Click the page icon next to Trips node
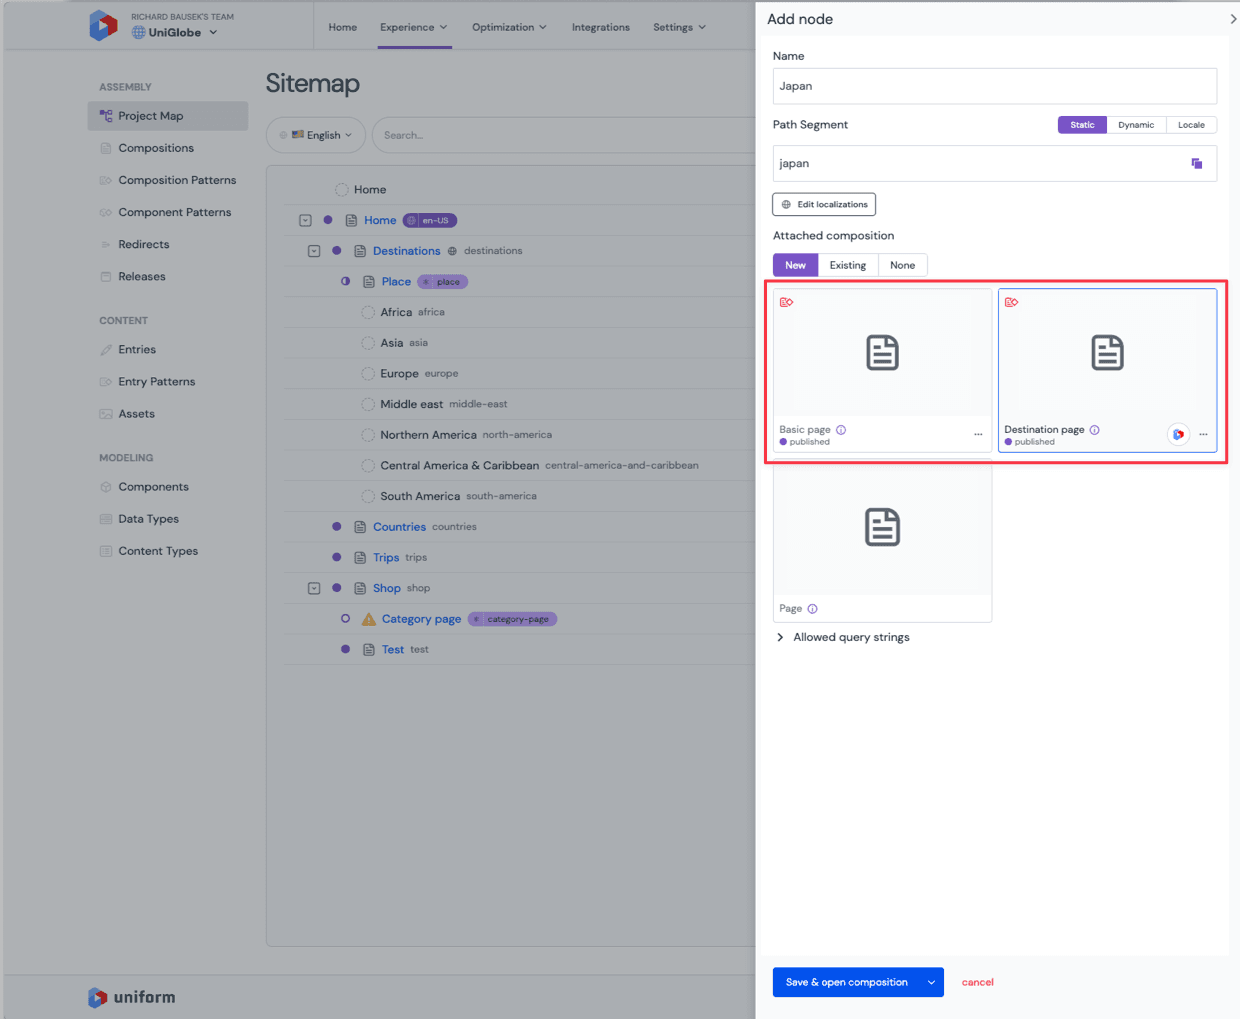1240x1019 pixels. [x=360, y=558]
